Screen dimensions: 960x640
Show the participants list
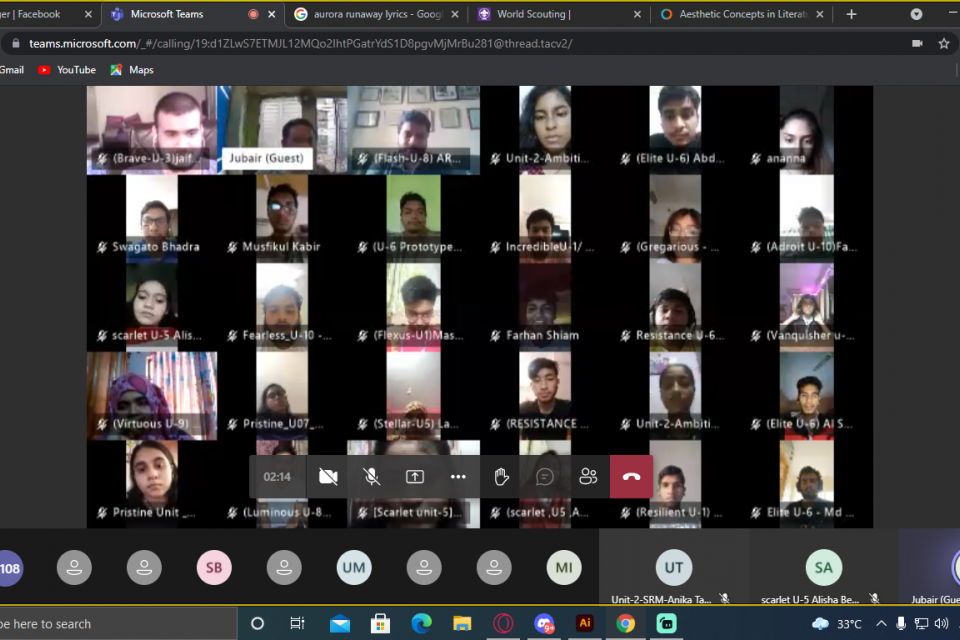point(588,477)
